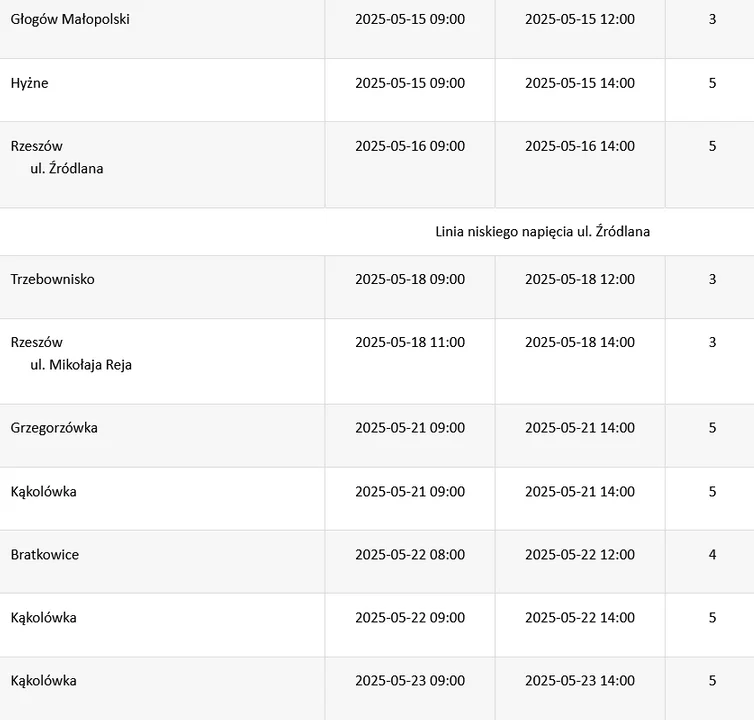Select the Trzebownisko row

[377, 287]
